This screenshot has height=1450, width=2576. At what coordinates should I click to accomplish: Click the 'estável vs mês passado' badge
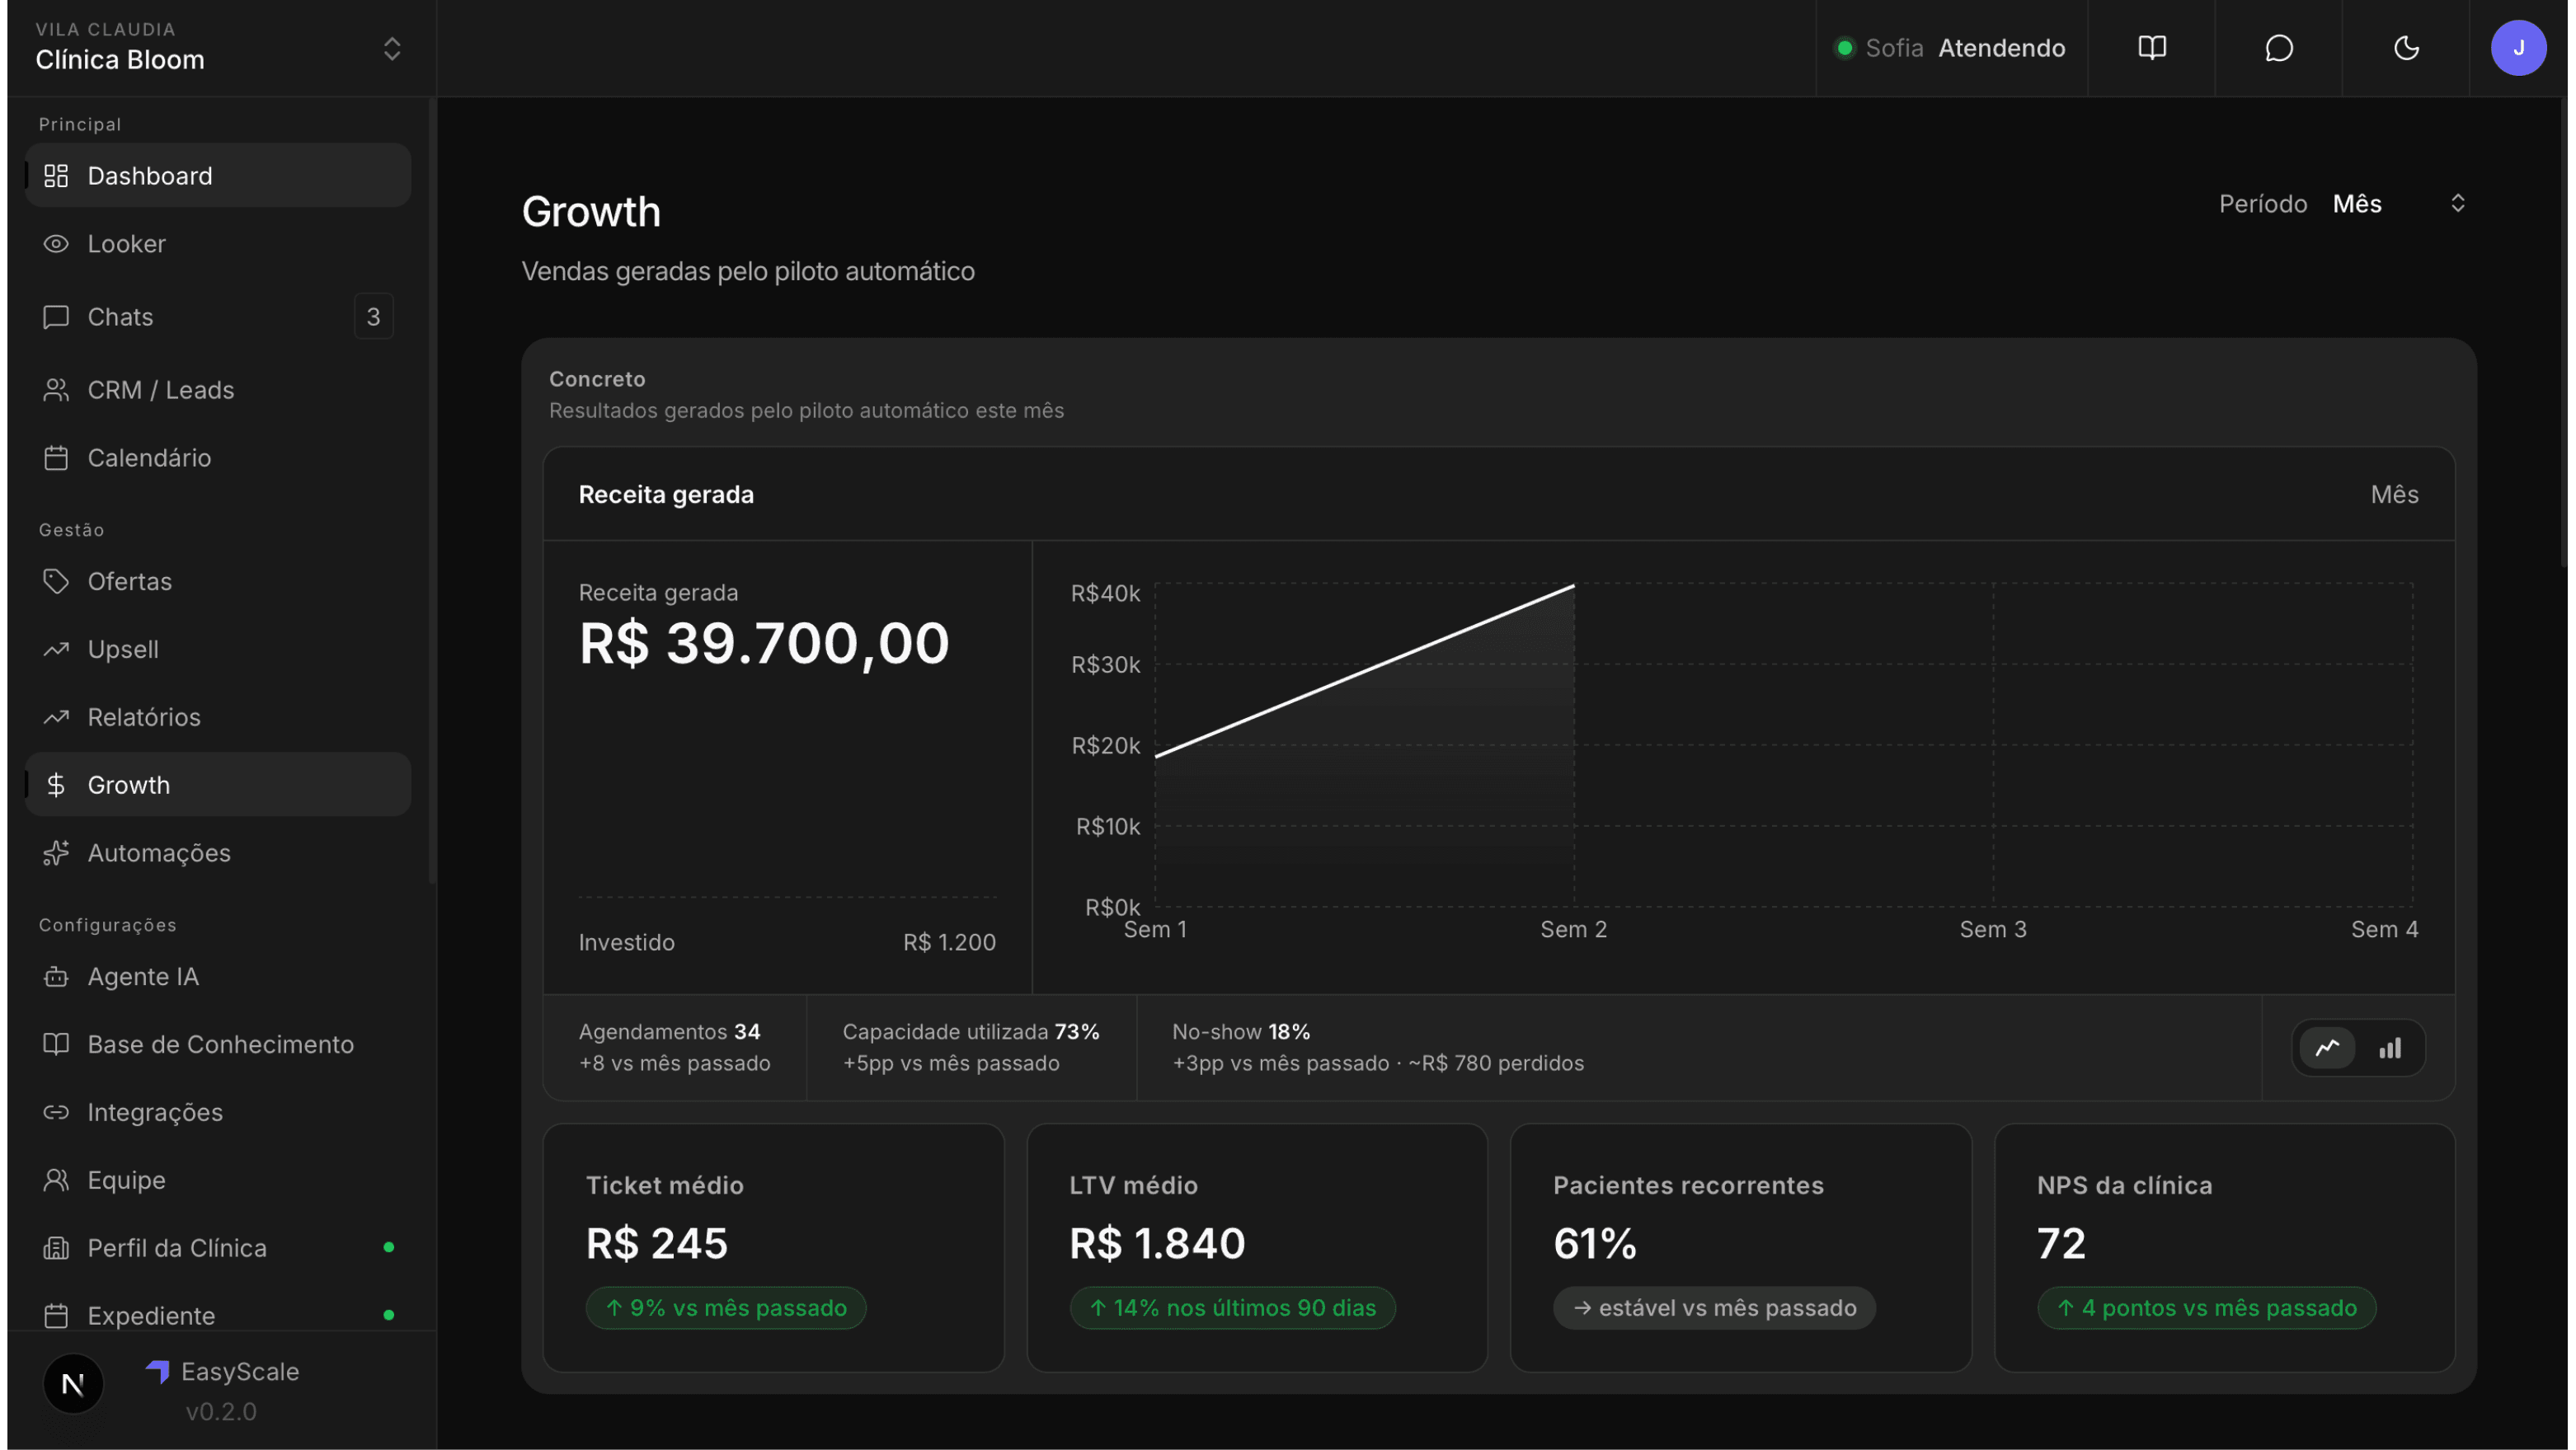click(x=1714, y=1308)
